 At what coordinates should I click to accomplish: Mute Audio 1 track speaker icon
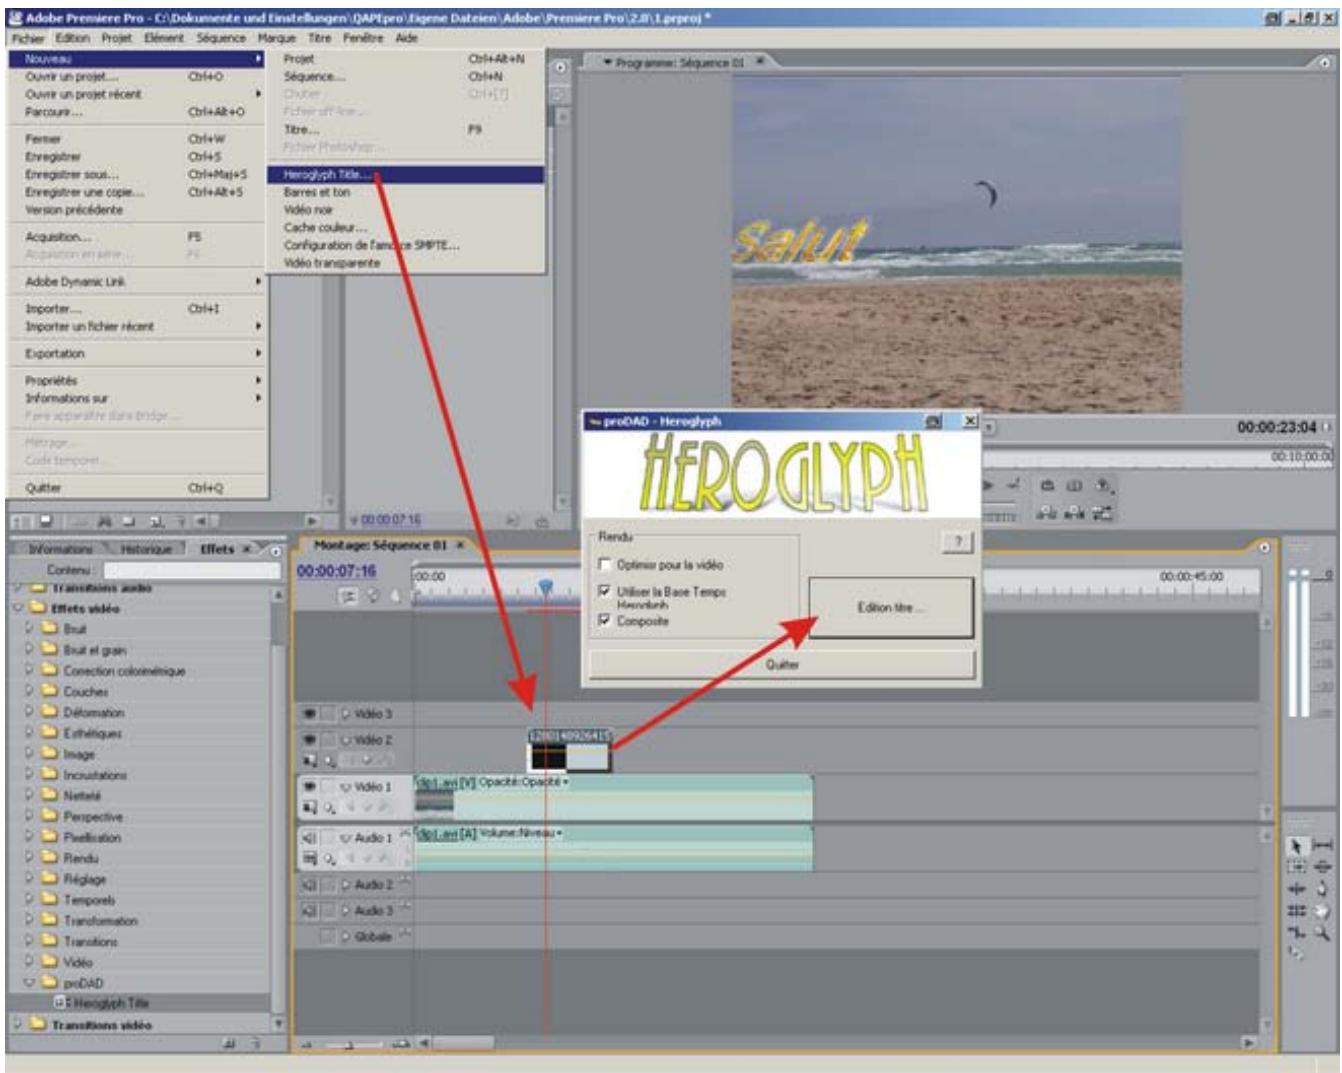point(310,838)
